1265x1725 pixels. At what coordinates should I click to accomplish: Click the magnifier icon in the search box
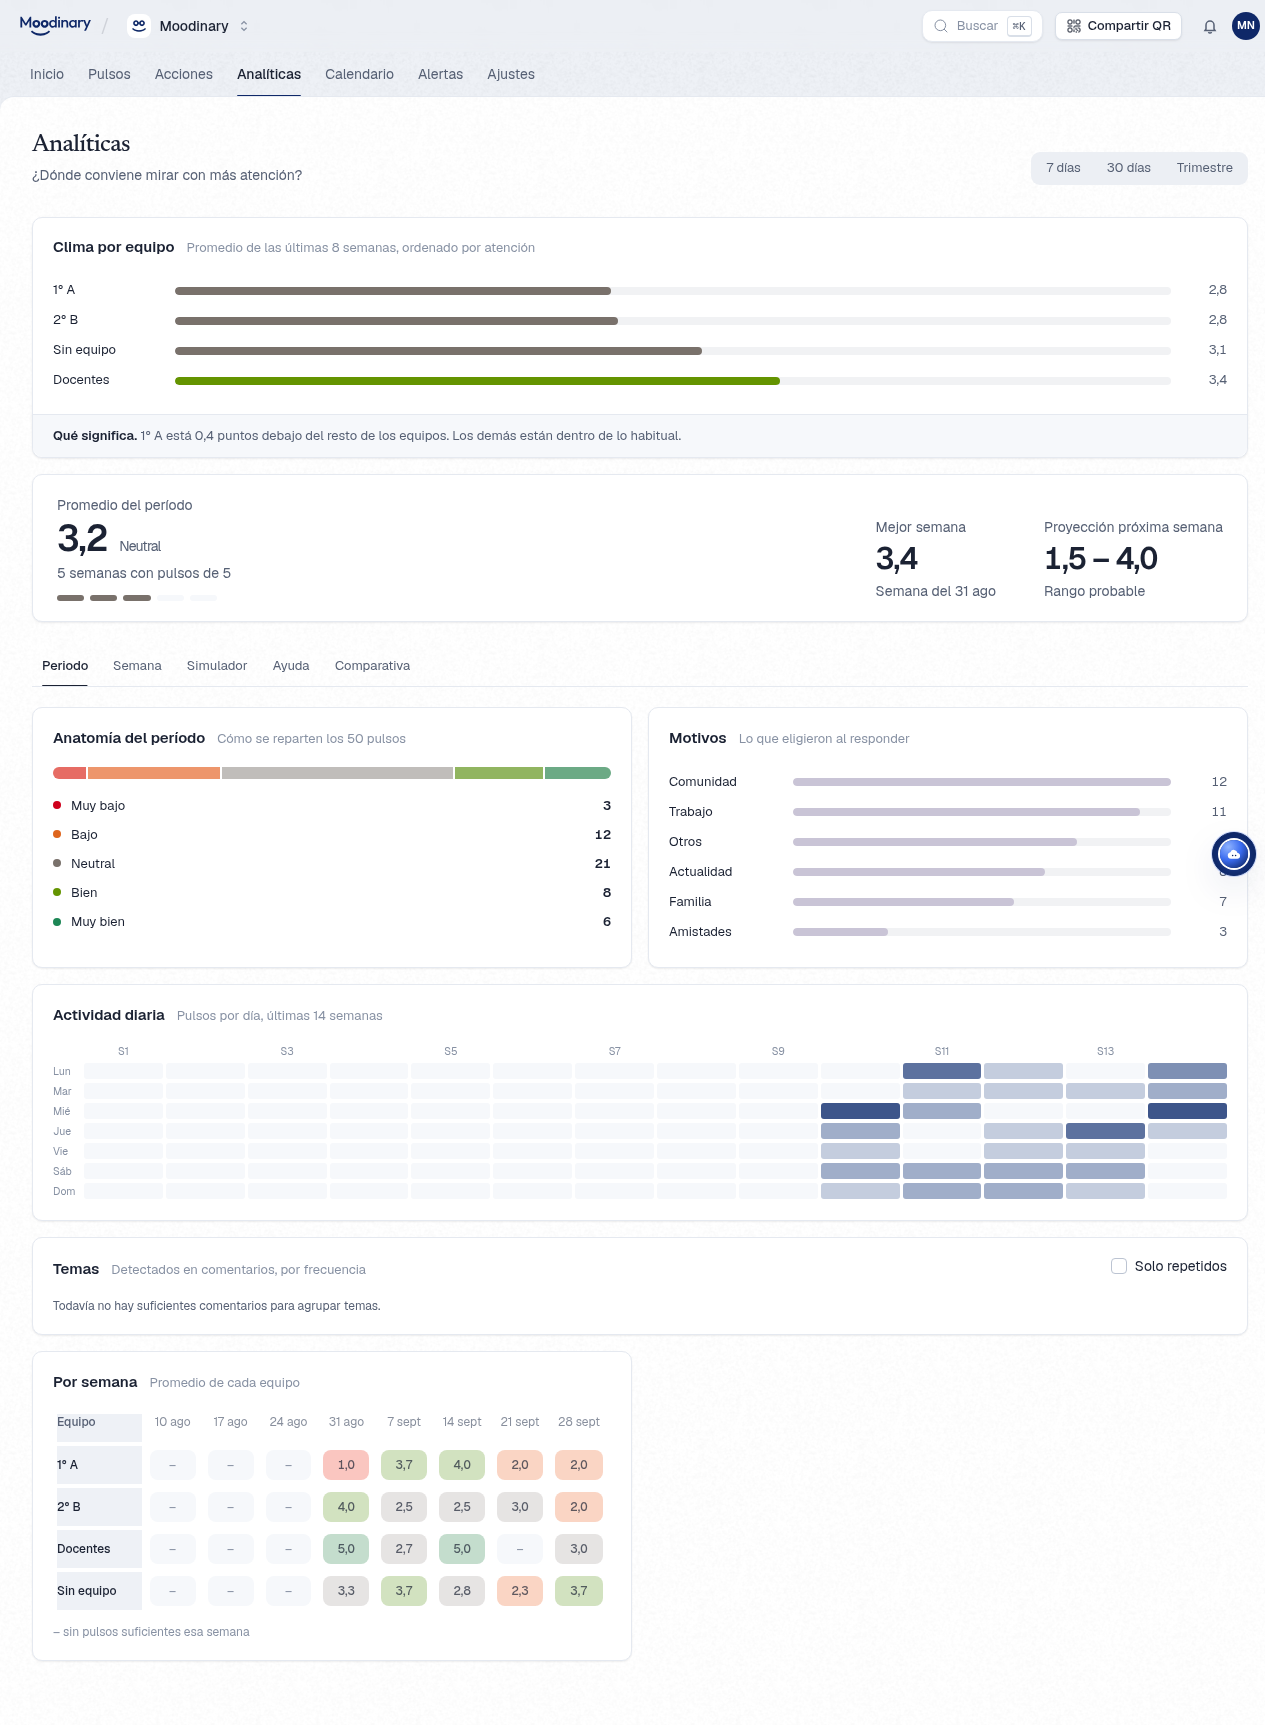point(941,26)
